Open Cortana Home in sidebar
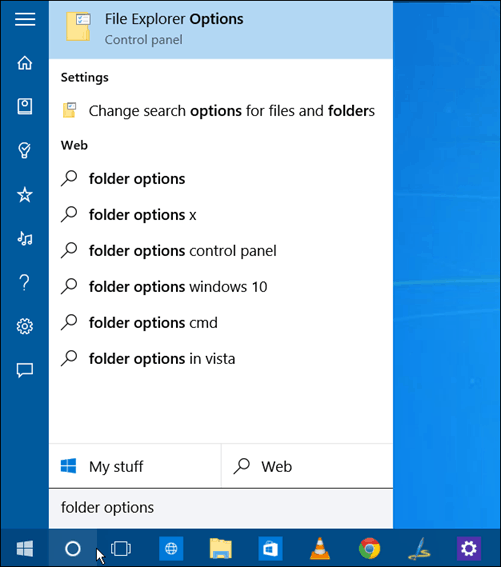 coord(25,63)
